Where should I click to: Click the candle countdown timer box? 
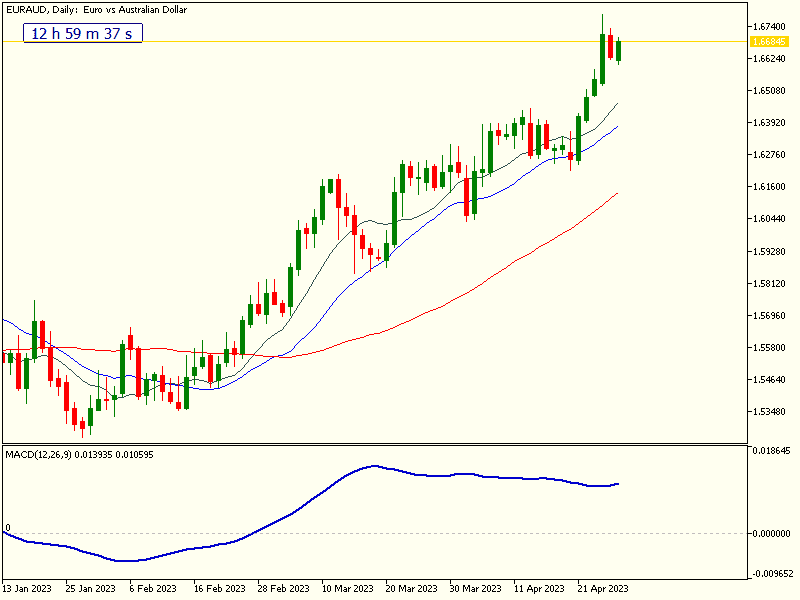point(82,34)
